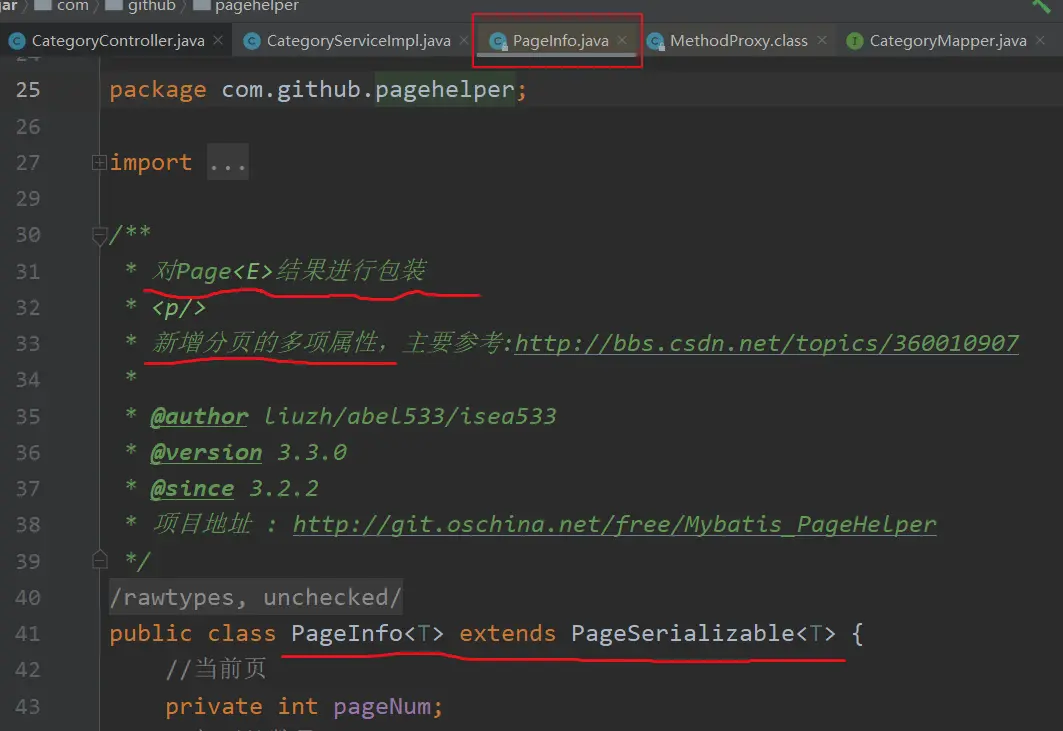The image size is (1063, 731).
Task: Click the PageSerializable class name on line 41
Action: coord(683,633)
